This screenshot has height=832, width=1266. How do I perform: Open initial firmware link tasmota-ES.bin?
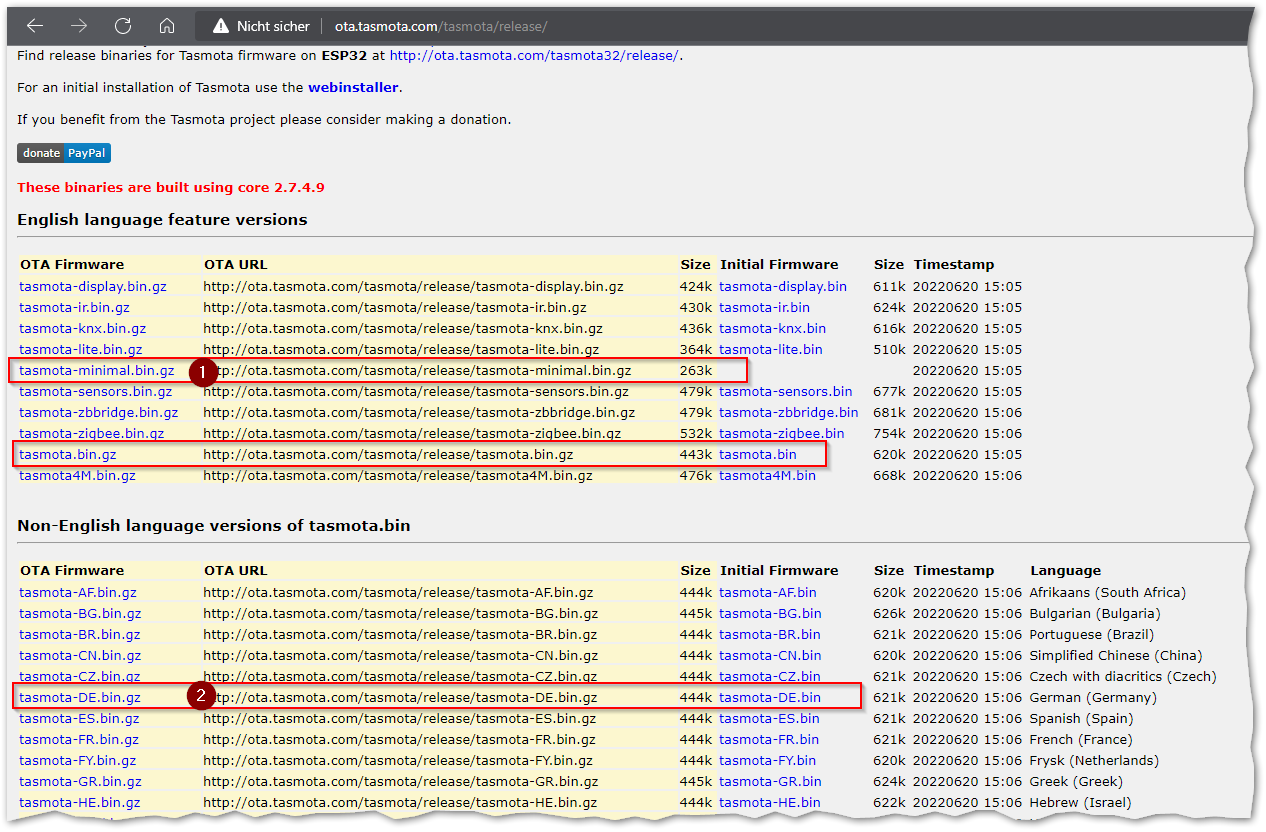point(769,719)
